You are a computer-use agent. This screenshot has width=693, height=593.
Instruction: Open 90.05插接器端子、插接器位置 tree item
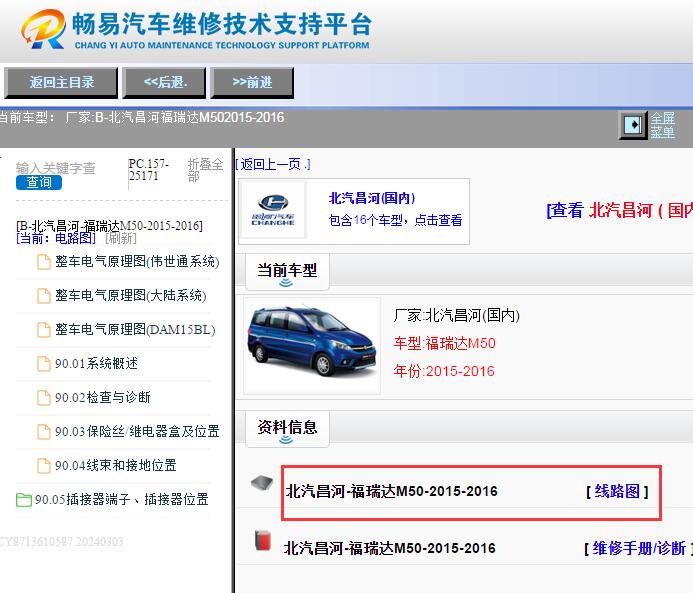tap(122, 500)
